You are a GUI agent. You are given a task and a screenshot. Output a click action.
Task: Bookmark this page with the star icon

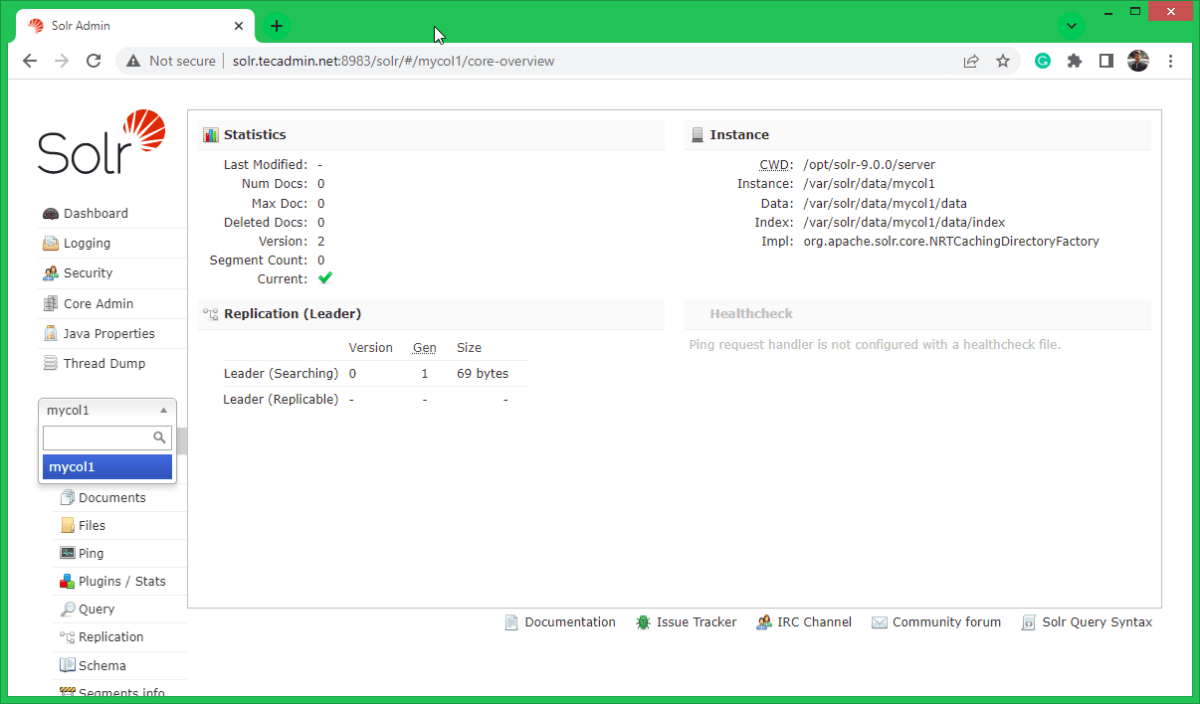(1003, 61)
